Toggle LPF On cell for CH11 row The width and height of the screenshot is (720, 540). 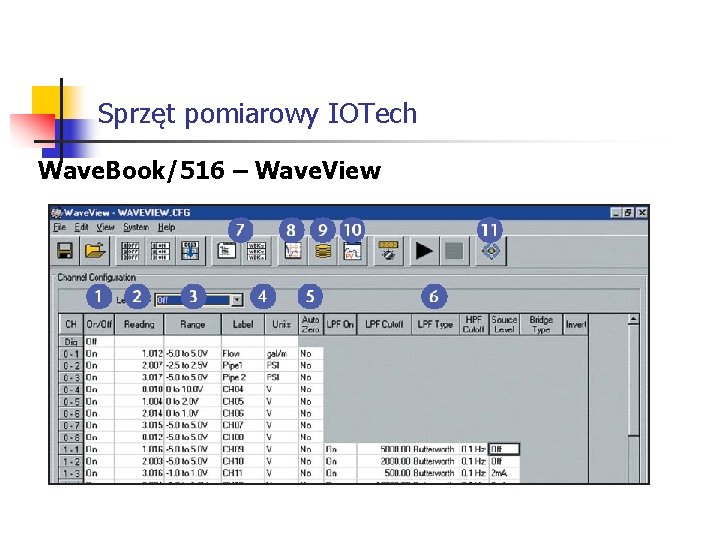(x=340, y=473)
